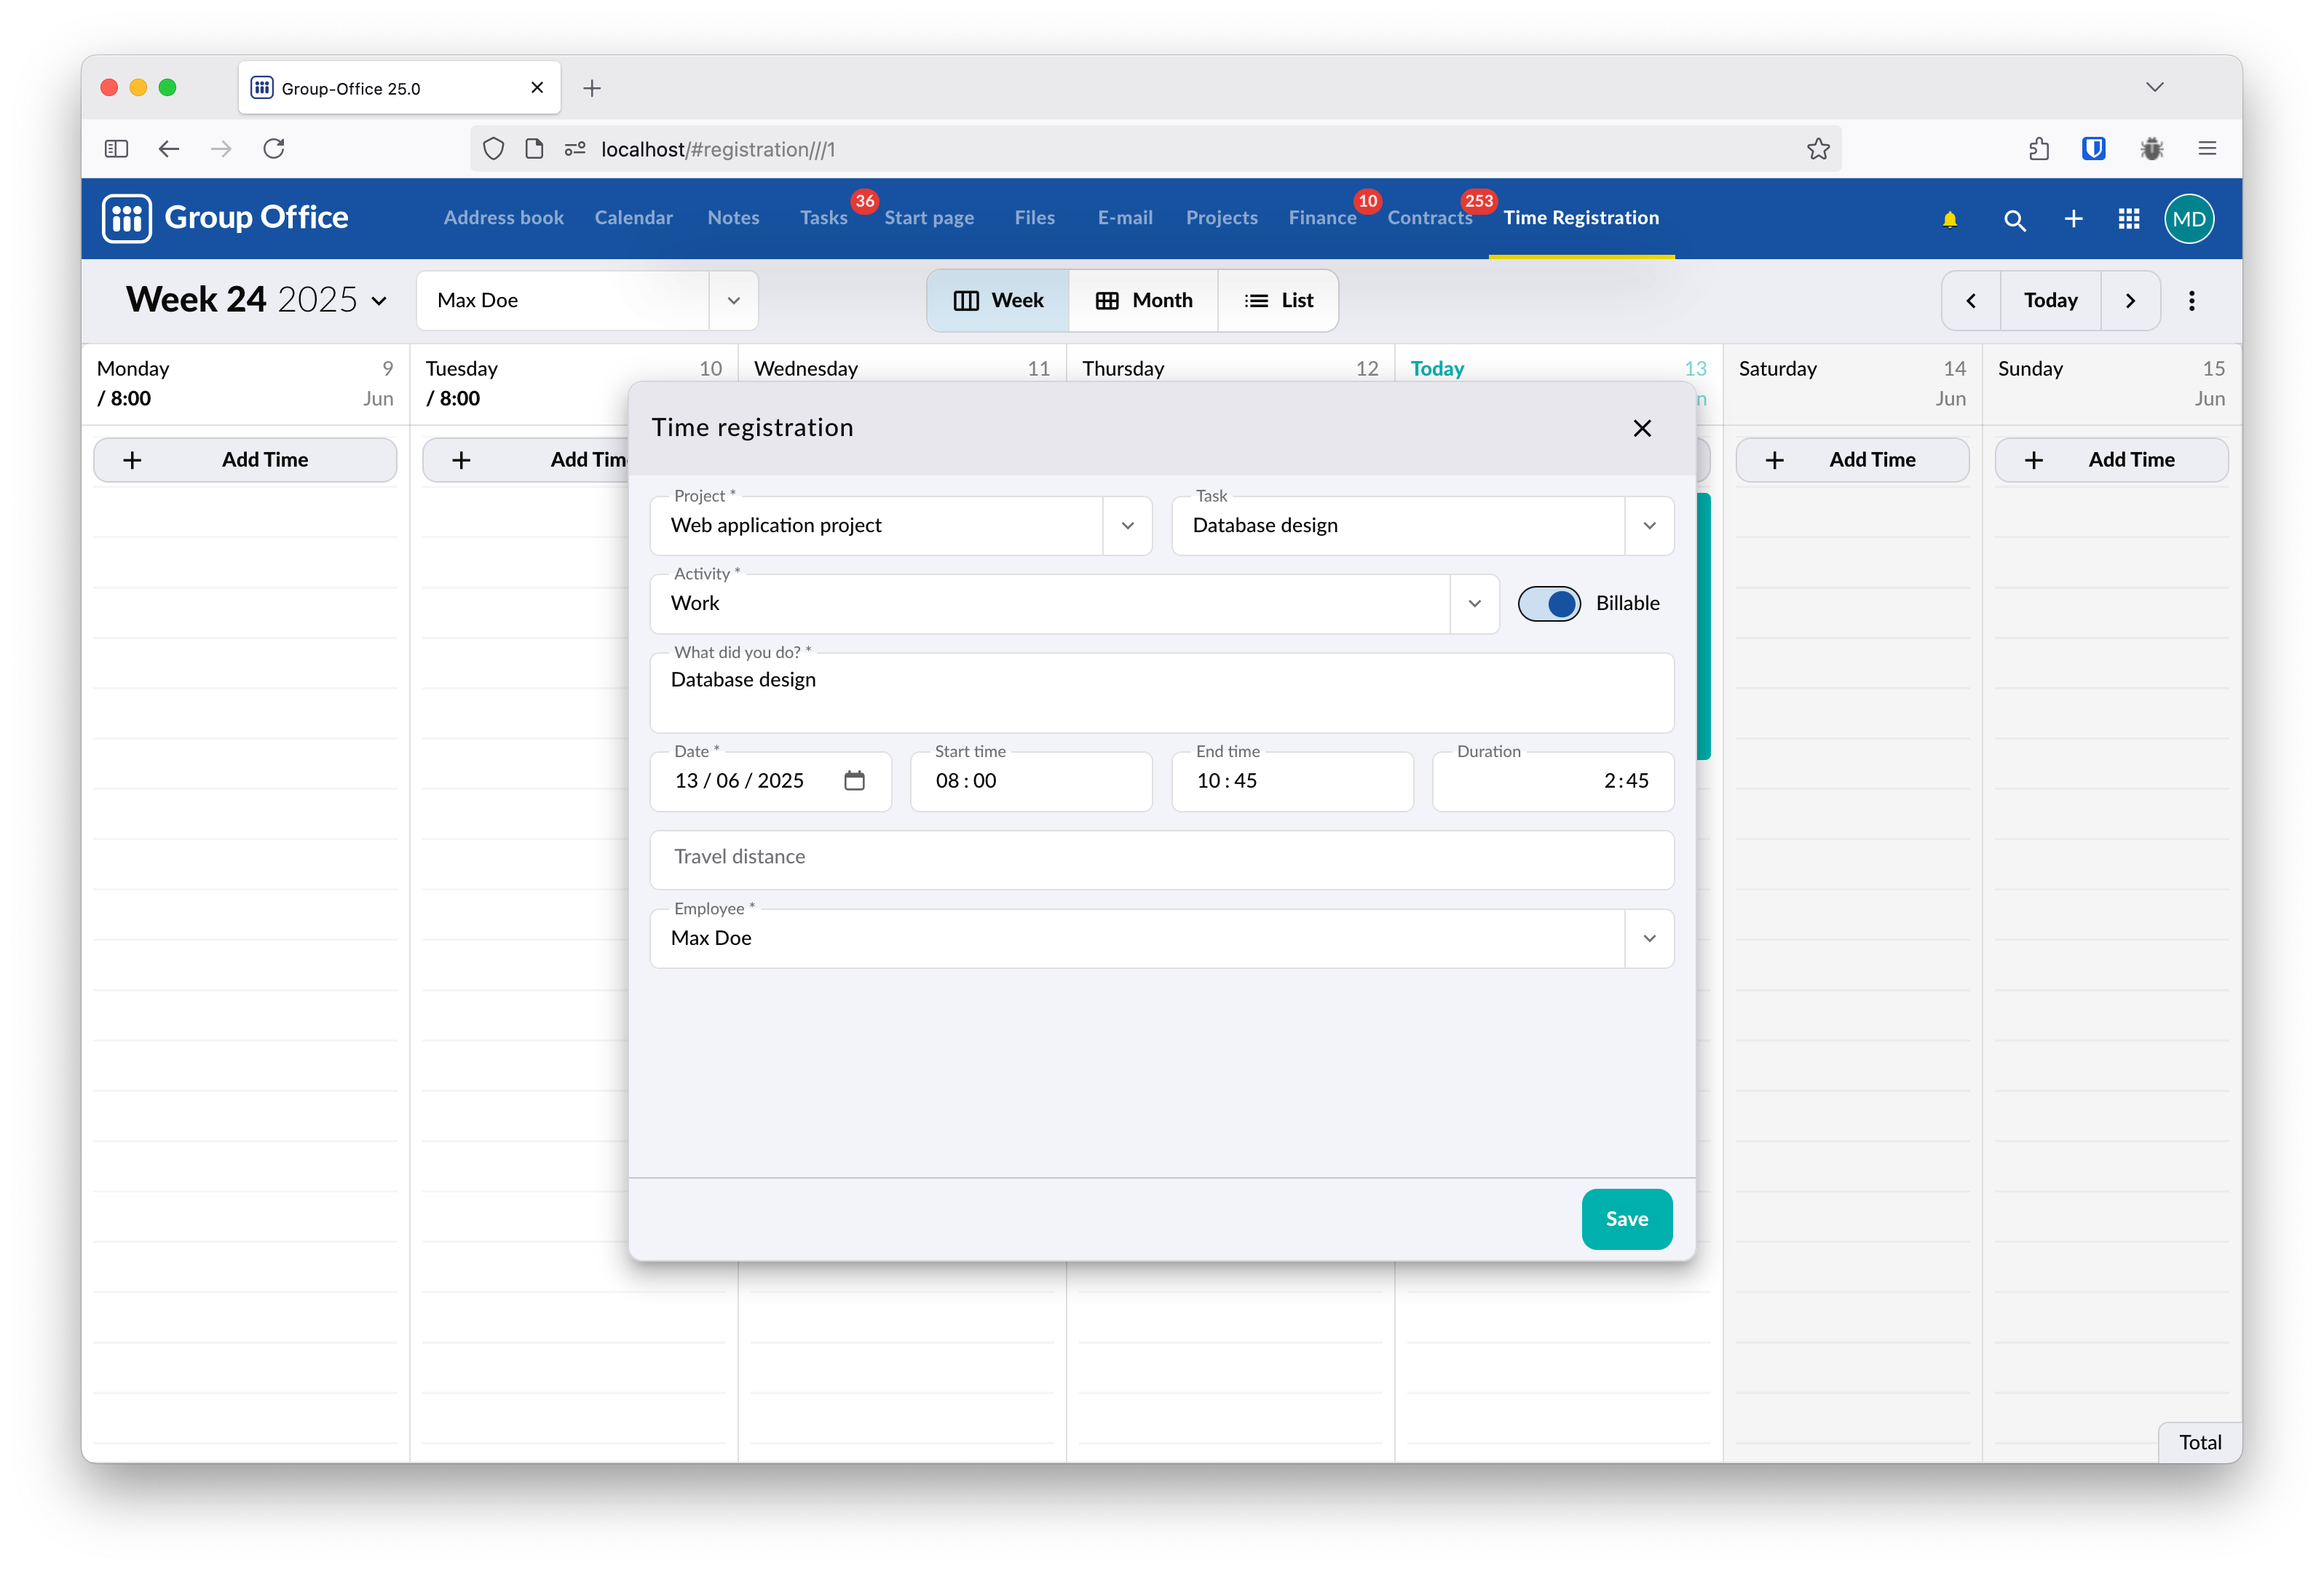Toggle the Billable switch

(1549, 604)
